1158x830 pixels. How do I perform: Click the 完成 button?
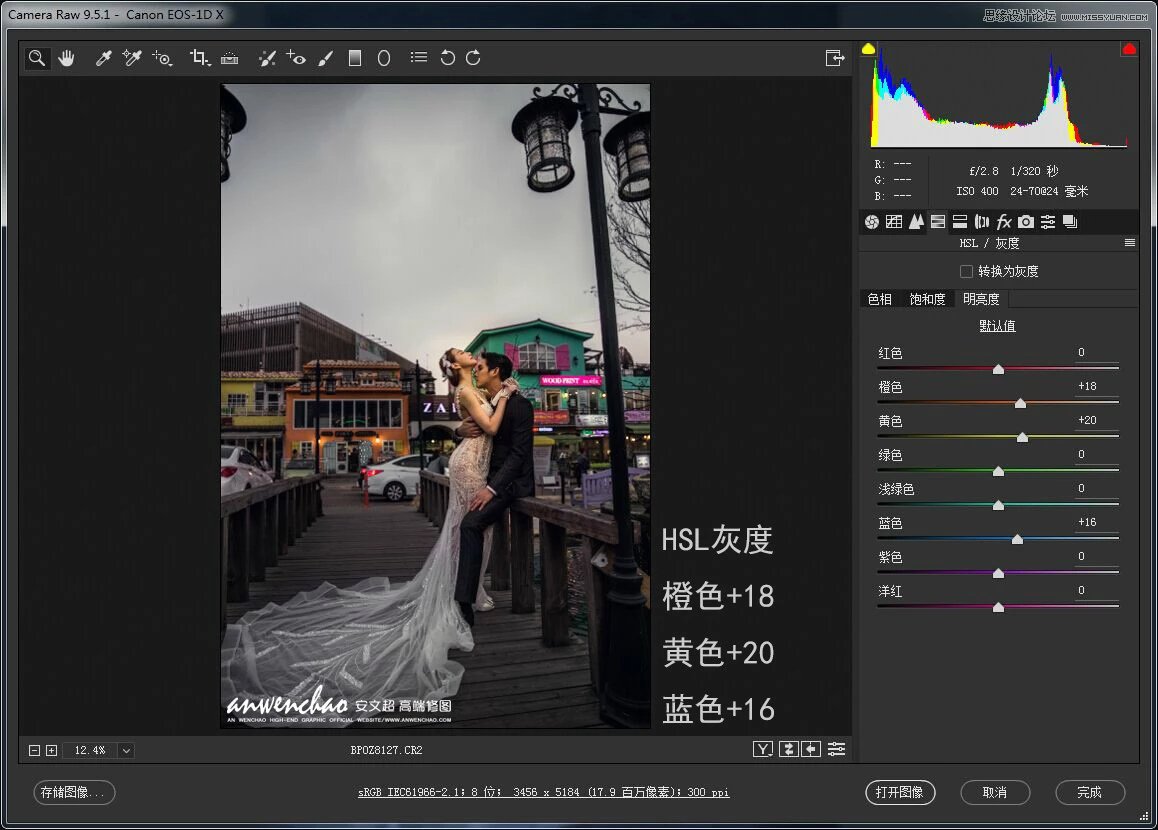tap(1089, 792)
